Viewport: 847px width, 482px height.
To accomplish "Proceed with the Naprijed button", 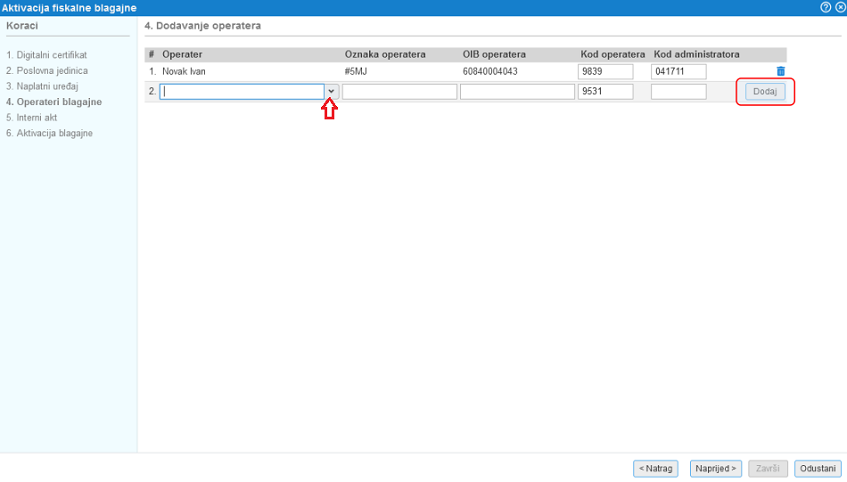I will click(716, 468).
